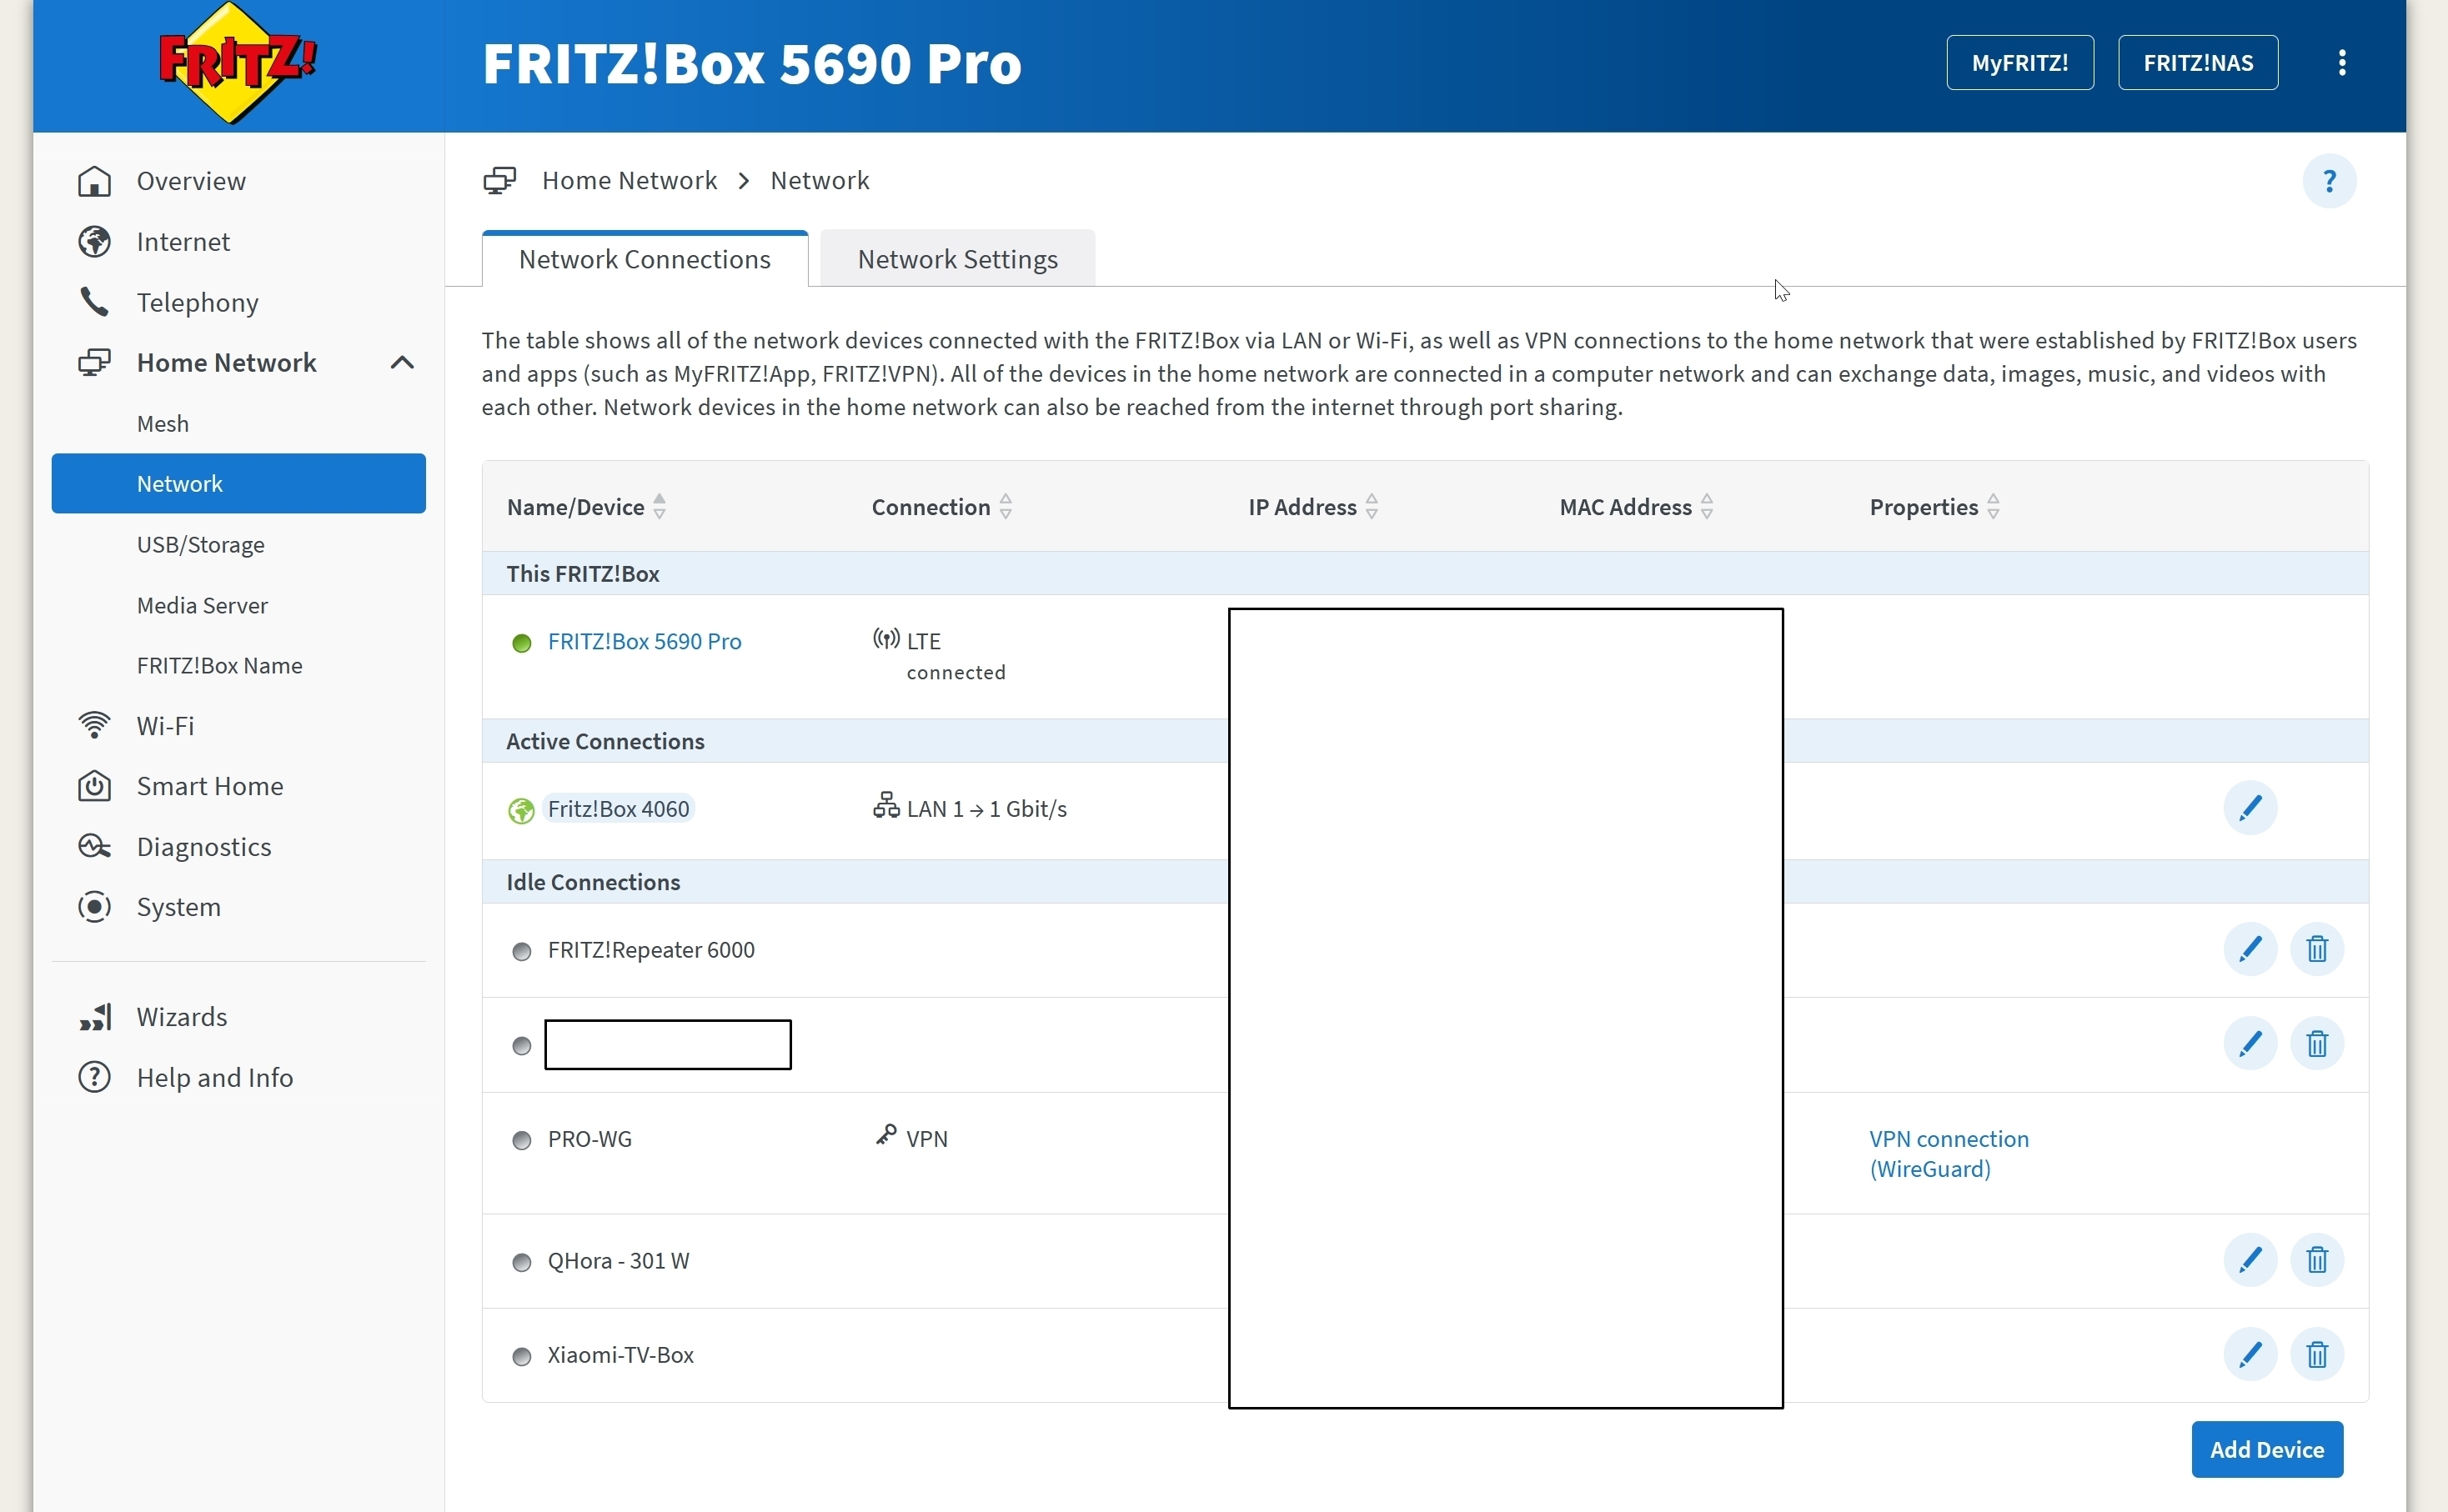Image resolution: width=2448 pixels, height=1512 pixels.
Task: Click the QHora - 301 W device name
Action: click(618, 1261)
